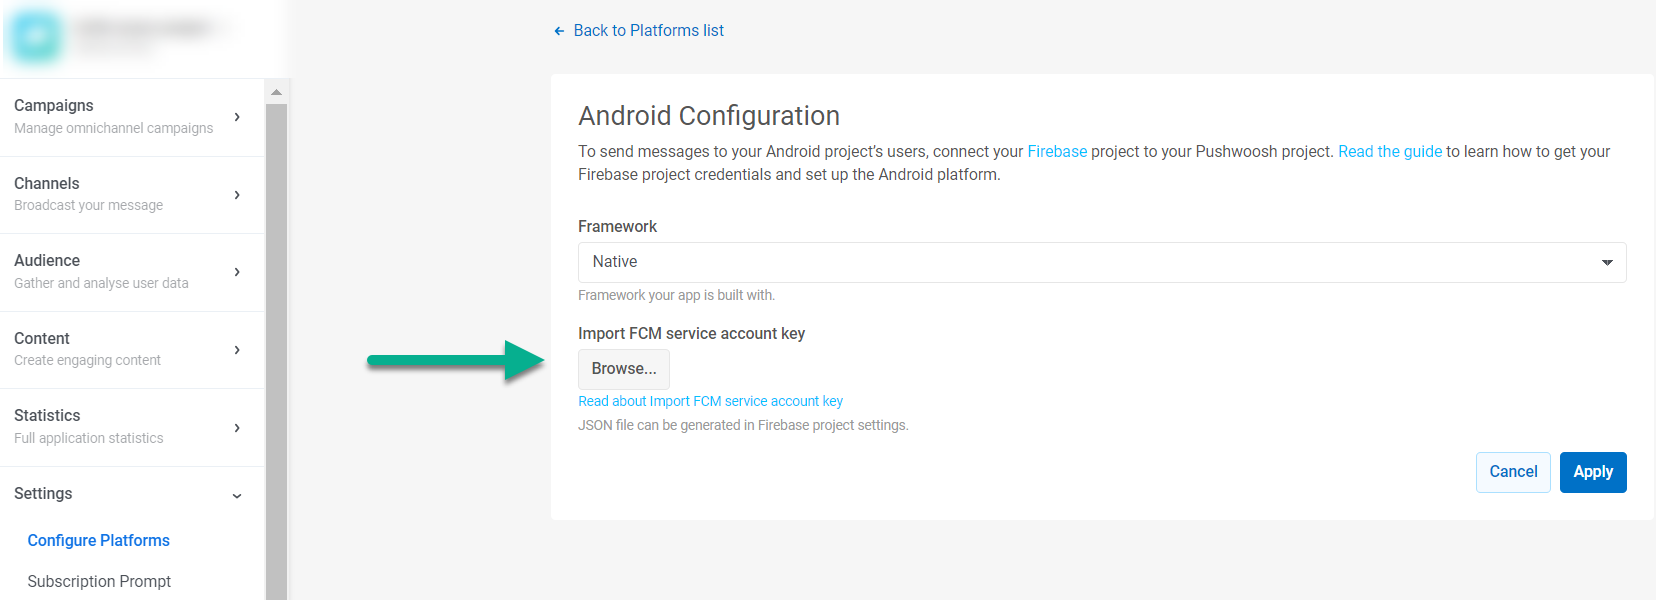This screenshot has width=1656, height=600.
Task: Click the Pushwoosh logo icon
Action: [x=36, y=37]
